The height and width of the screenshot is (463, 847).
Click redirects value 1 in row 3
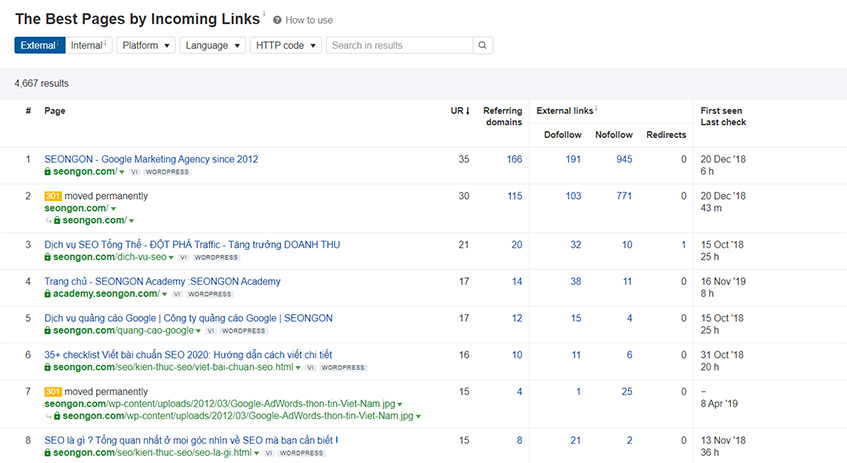pos(683,245)
